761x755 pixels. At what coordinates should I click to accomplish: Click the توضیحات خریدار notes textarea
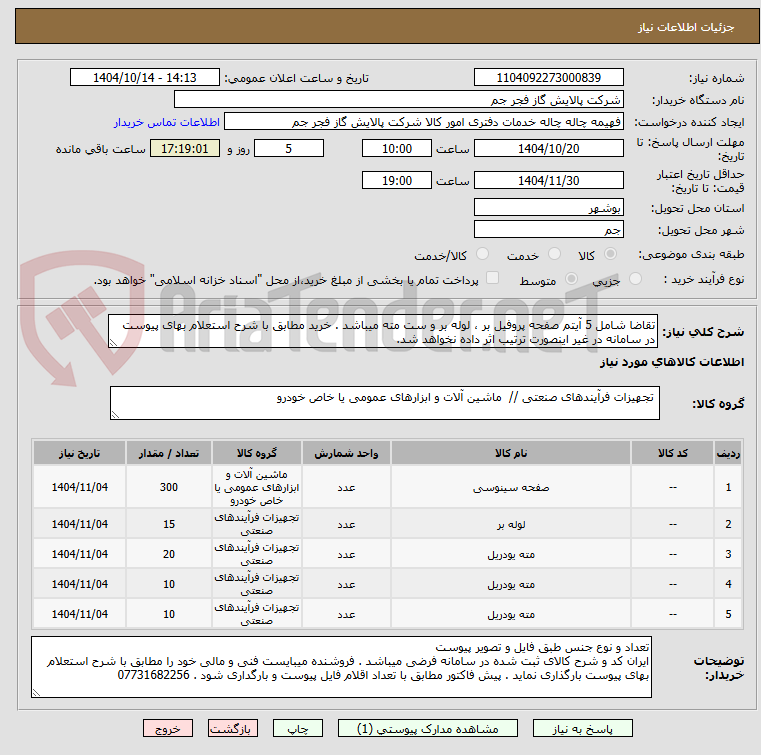341,667
